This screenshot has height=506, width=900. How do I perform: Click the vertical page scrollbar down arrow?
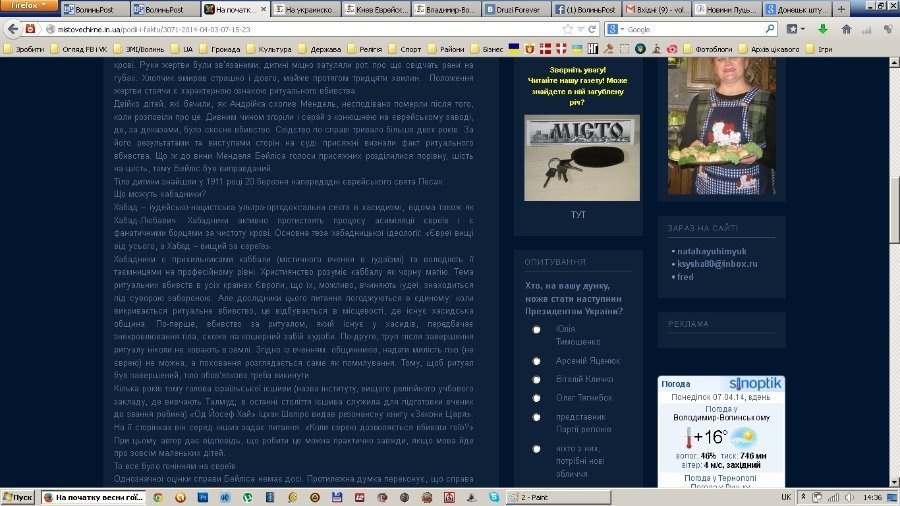click(893, 480)
